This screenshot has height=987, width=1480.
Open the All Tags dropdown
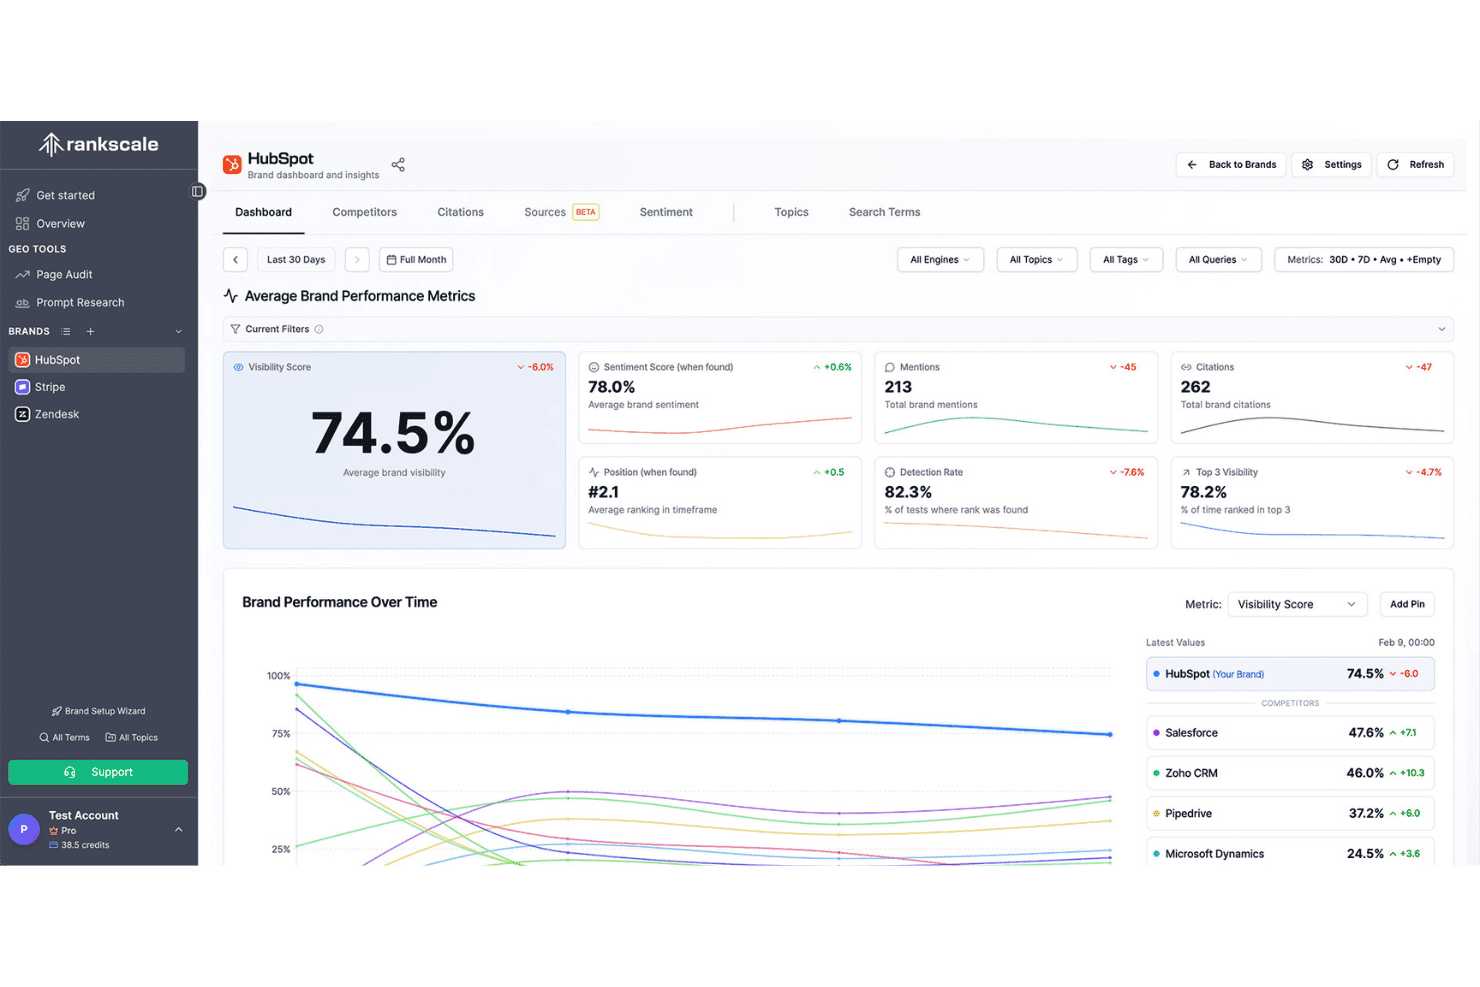click(1126, 260)
